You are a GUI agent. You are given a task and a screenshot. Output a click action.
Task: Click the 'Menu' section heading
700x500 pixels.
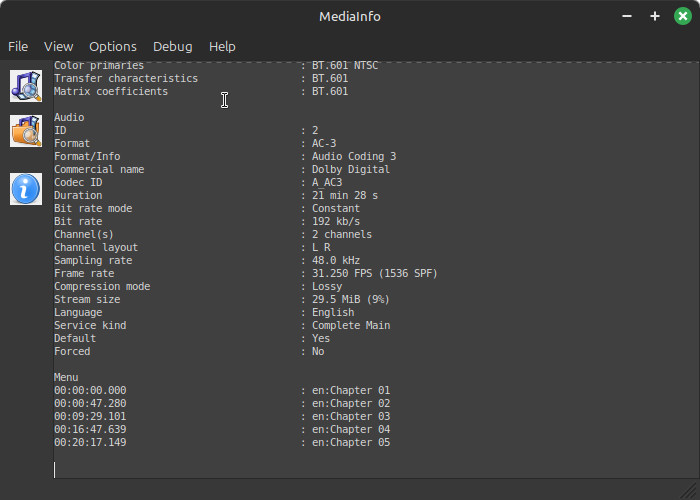coord(66,377)
